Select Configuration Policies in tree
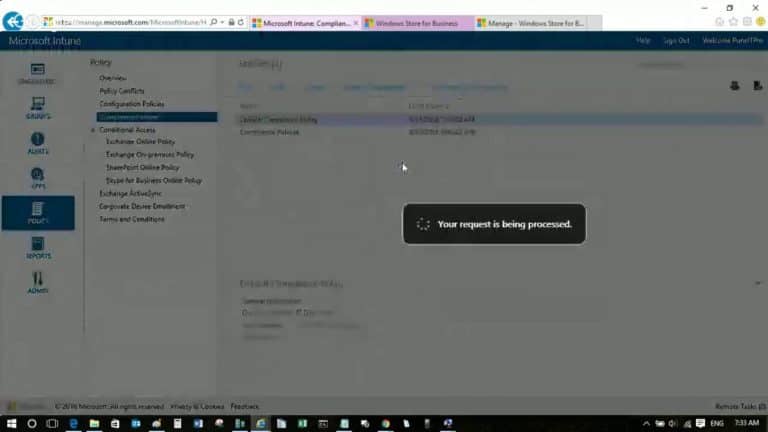The width and height of the screenshot is (768, 432). [x=132, y=104]
